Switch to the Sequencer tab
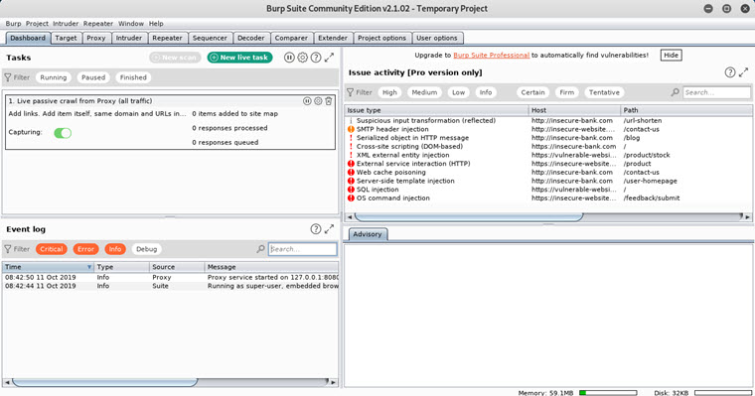The width and height of the screenshot is (755, 396). tap(209, 38)
